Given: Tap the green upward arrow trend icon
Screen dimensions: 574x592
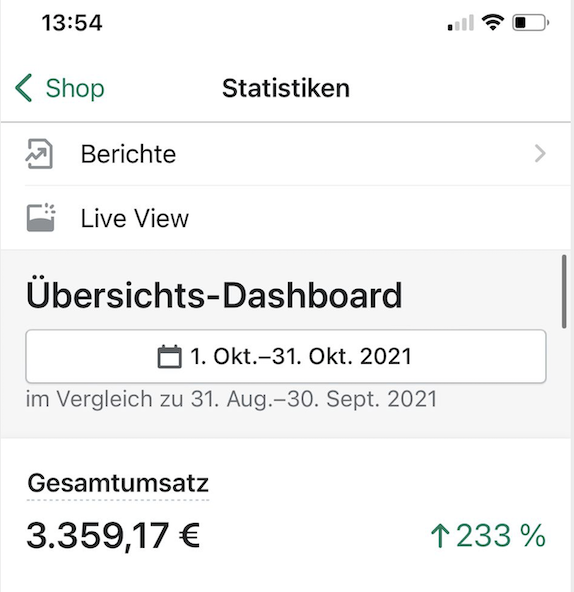Looking at the screenshot, I should click(440, 536).
